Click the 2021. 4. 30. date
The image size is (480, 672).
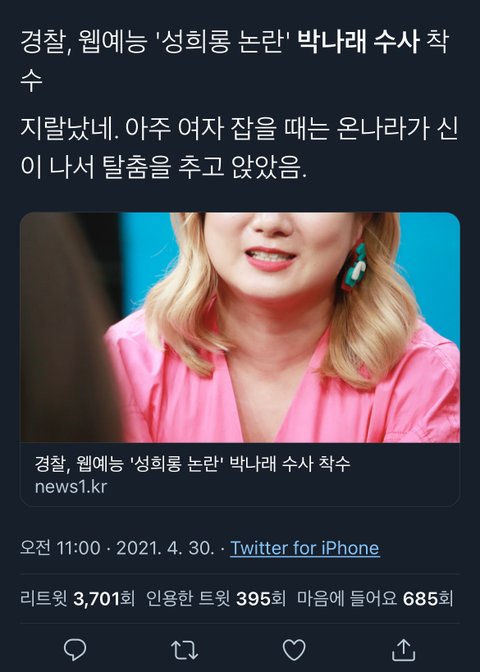point(165,548)
